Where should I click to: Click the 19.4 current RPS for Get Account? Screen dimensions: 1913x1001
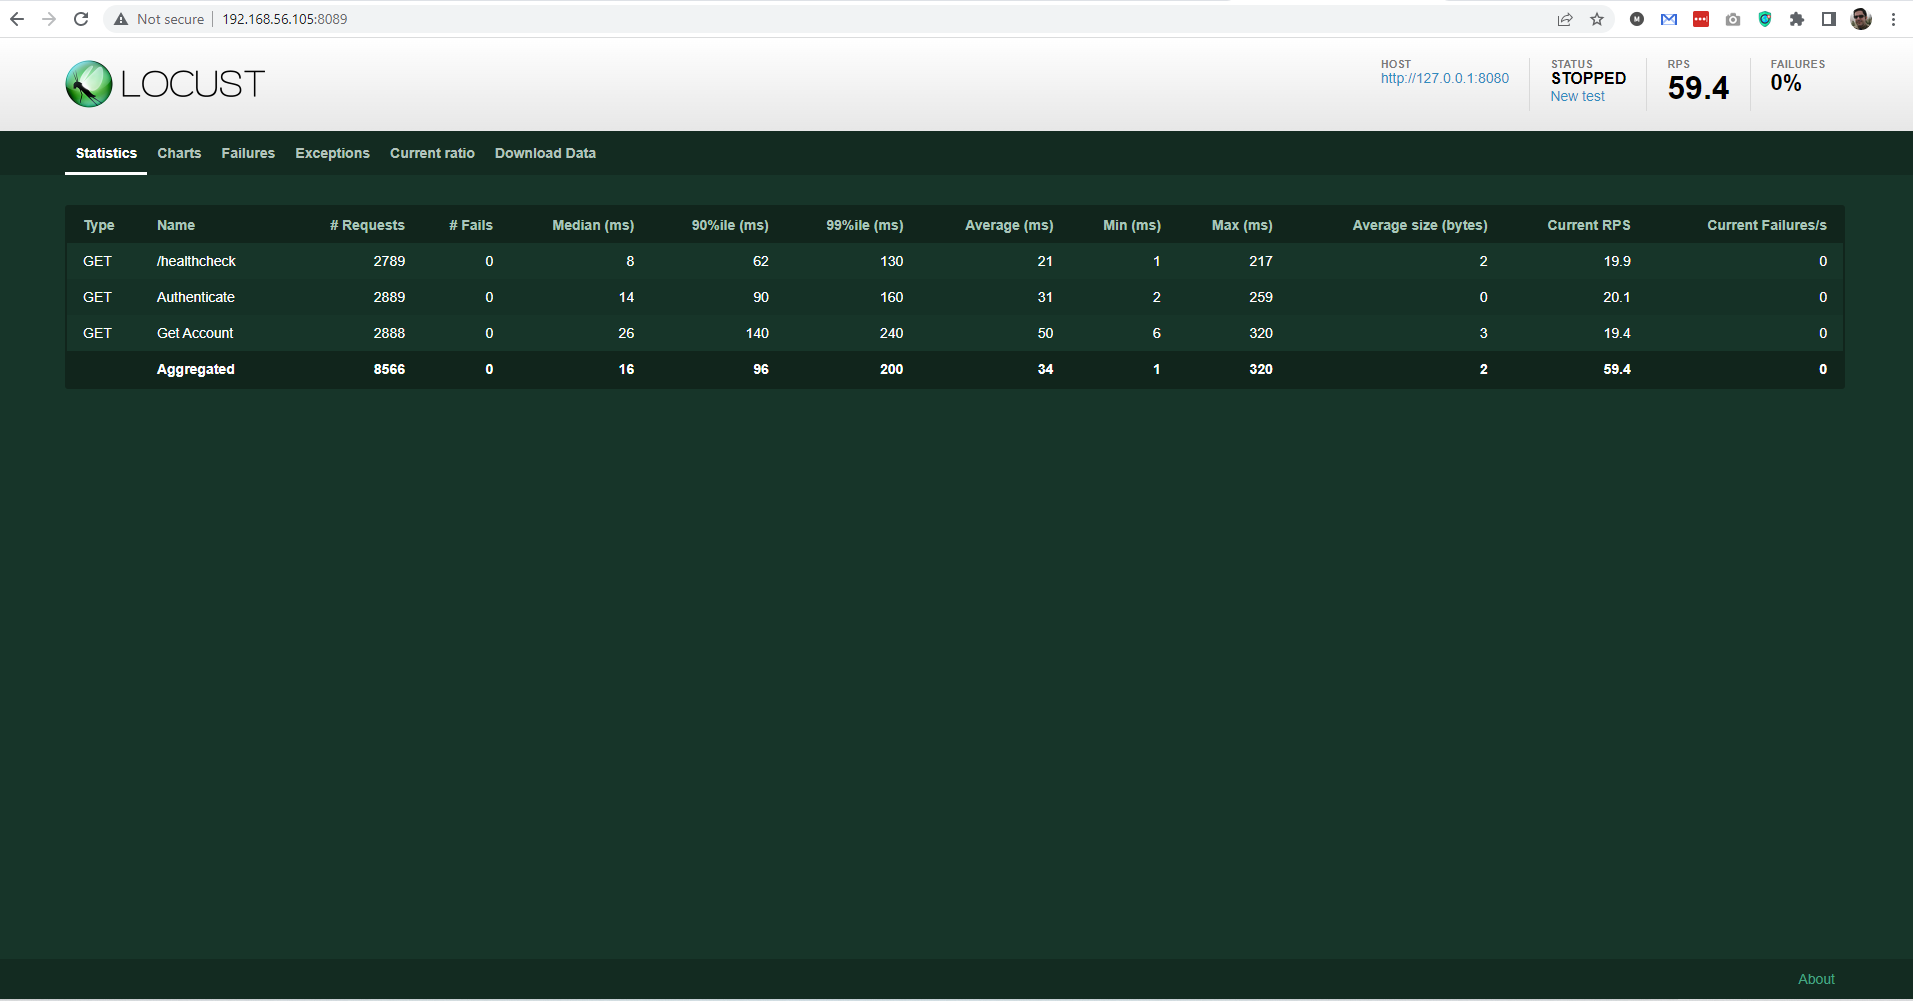click(1617, 333)
